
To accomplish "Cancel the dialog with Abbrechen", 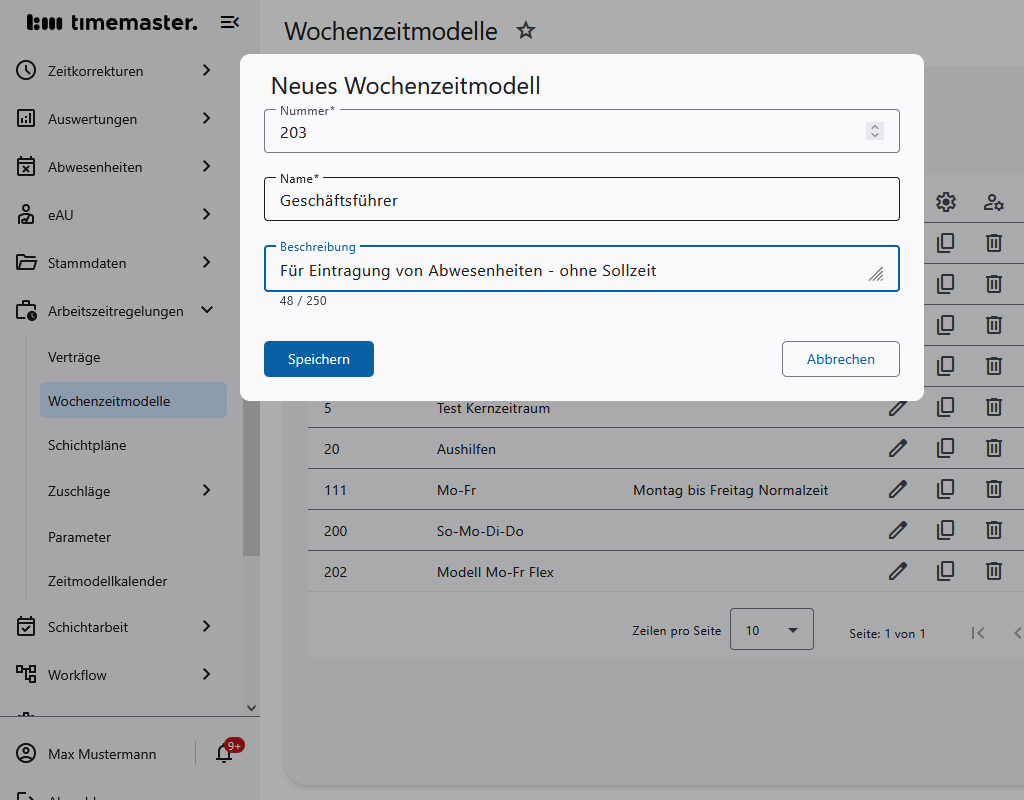I will pos(840,359).
